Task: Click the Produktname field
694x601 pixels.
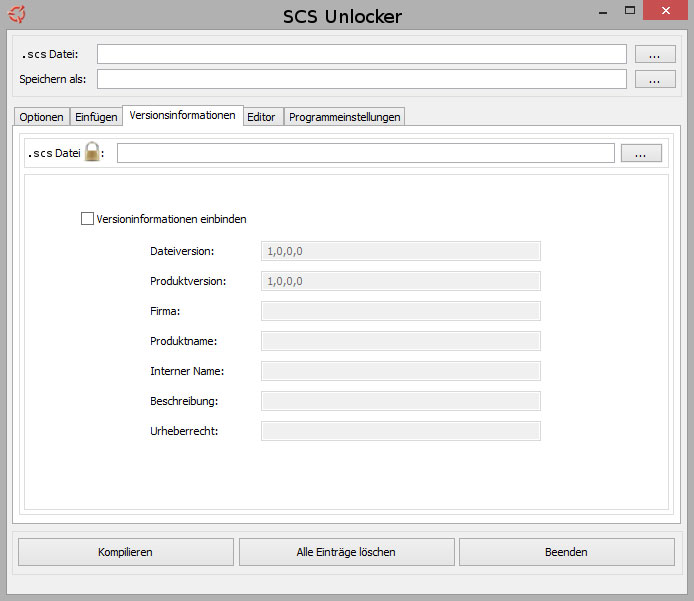Action: [x=401, y=341]
